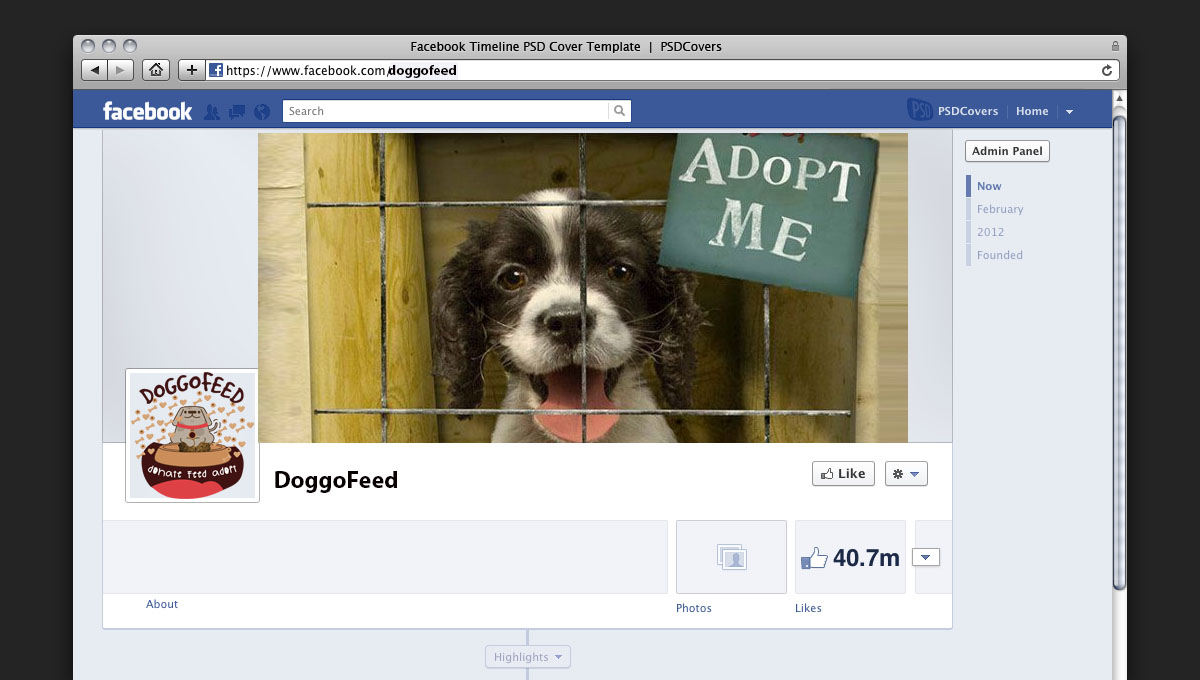Viewport: 1200px width, 680px height.
Task: Expand the Highlights dropdown
Action: (x=528, y=657)
